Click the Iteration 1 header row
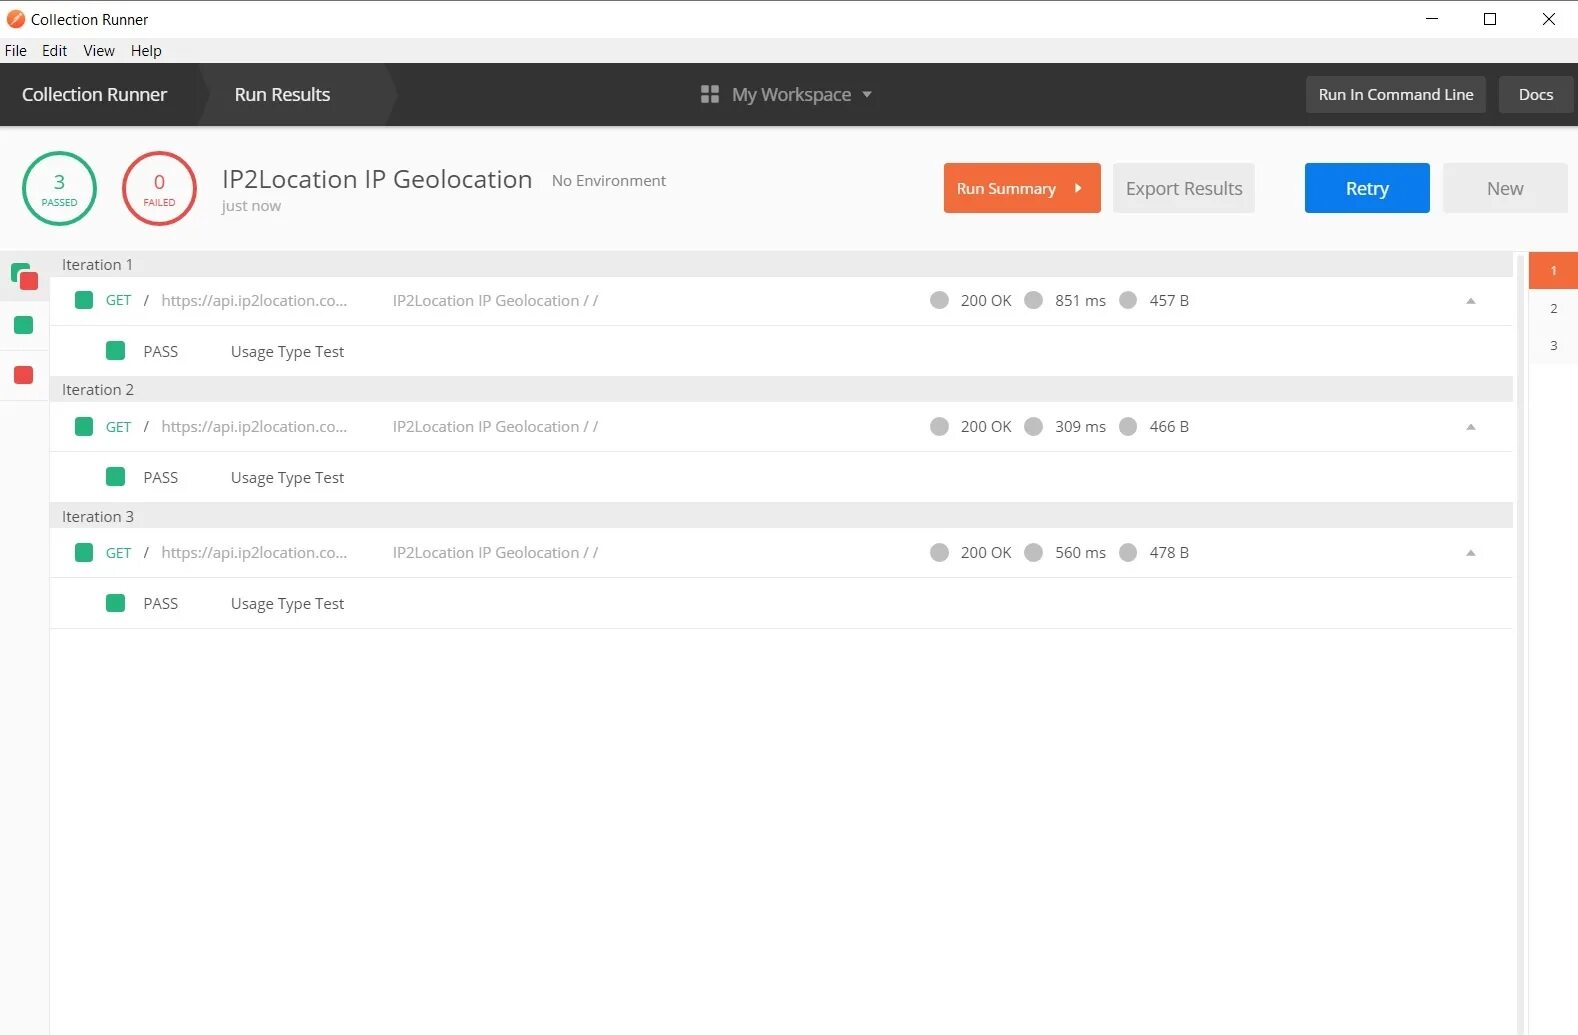This screenshot has height=1035, width=1578. tap(781, 264)
